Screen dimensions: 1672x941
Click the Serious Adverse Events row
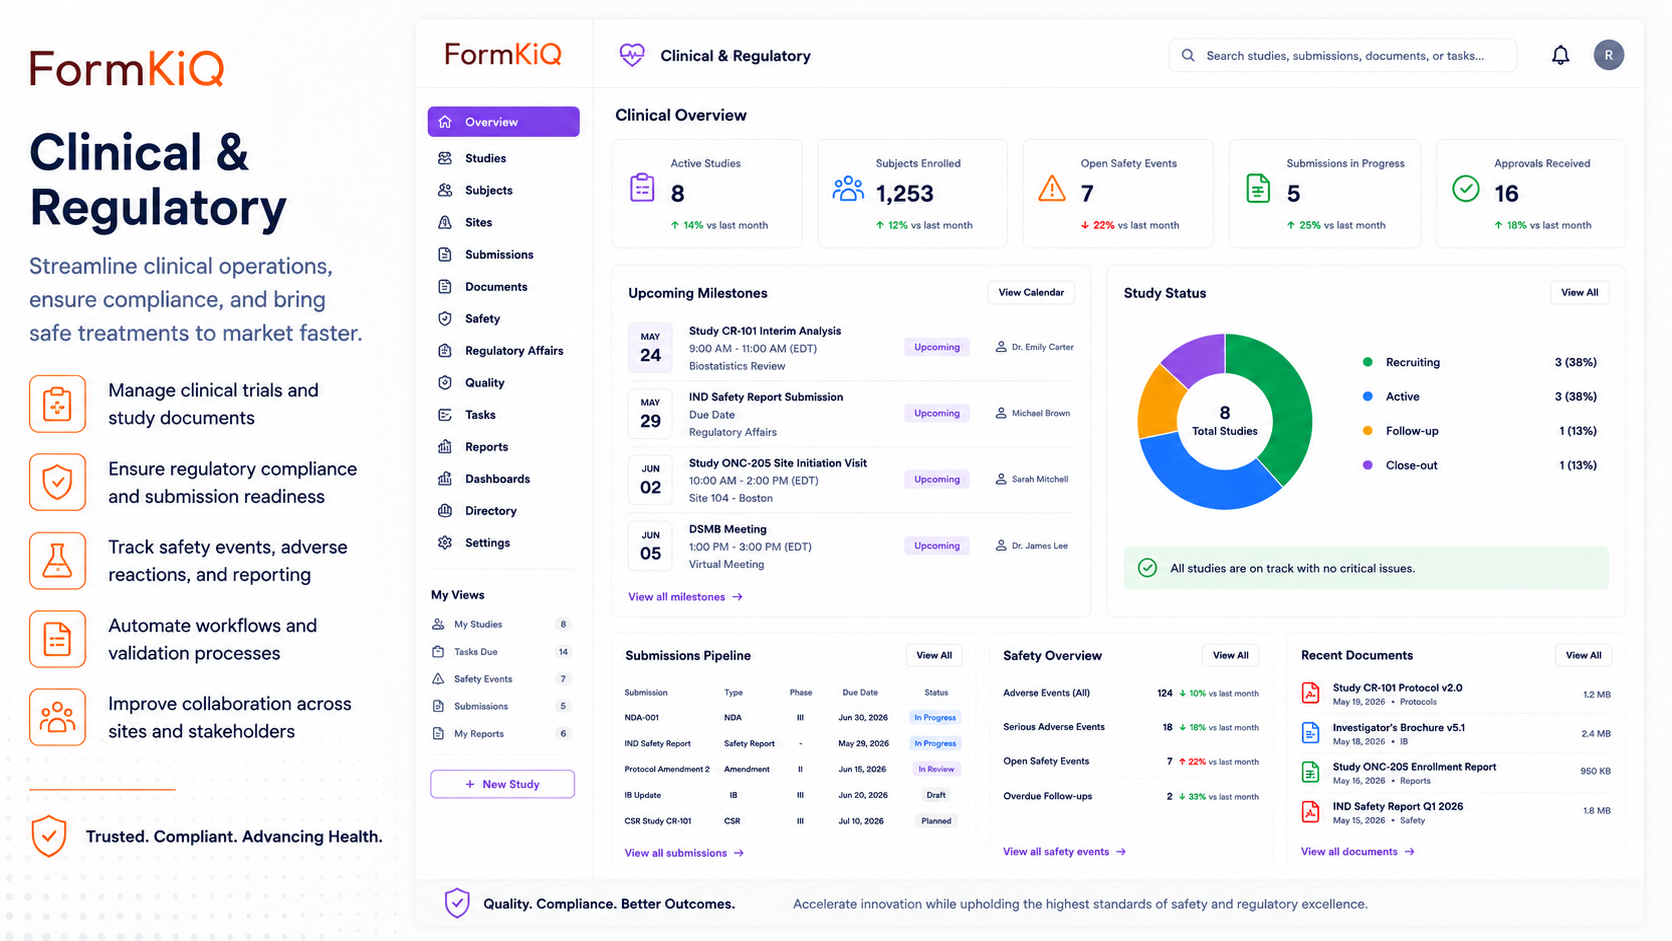click(x=1131, y=727)
